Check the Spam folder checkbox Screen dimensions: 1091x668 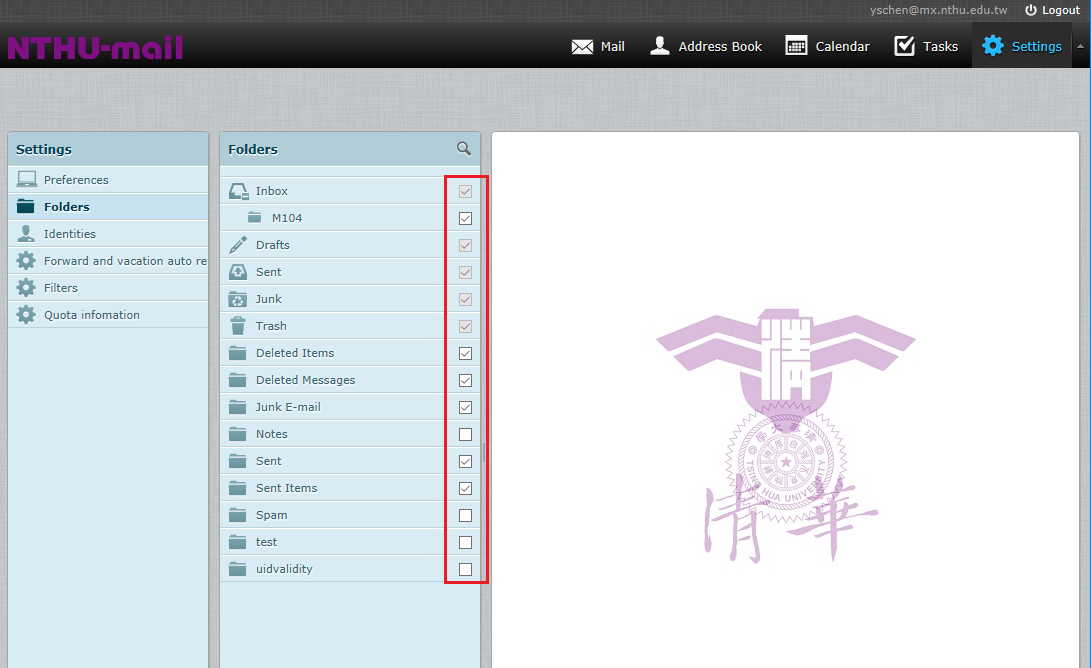465,515
